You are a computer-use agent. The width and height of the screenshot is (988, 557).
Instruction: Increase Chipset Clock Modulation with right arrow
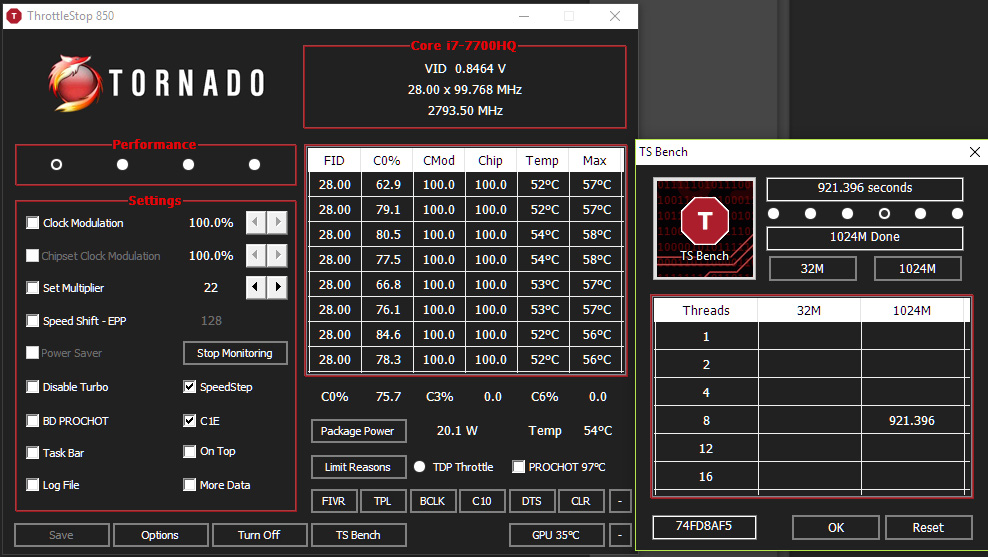[277, 255]
